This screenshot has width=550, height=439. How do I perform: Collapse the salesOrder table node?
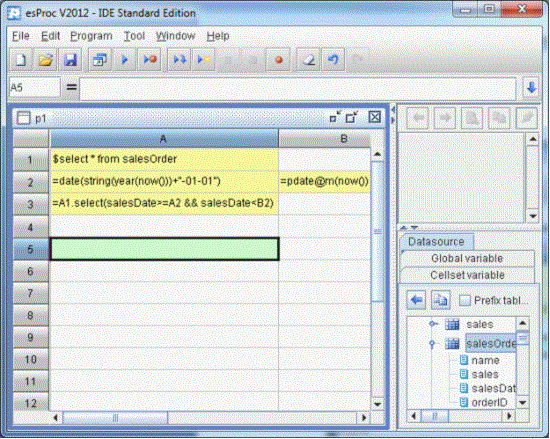click(x=432, y=344)
